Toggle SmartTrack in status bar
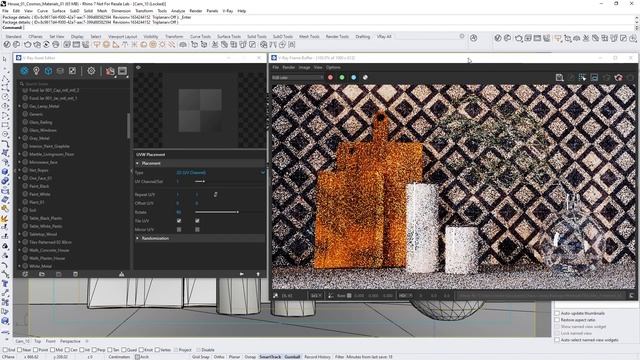The image size is (640, 360). (270, 357)
